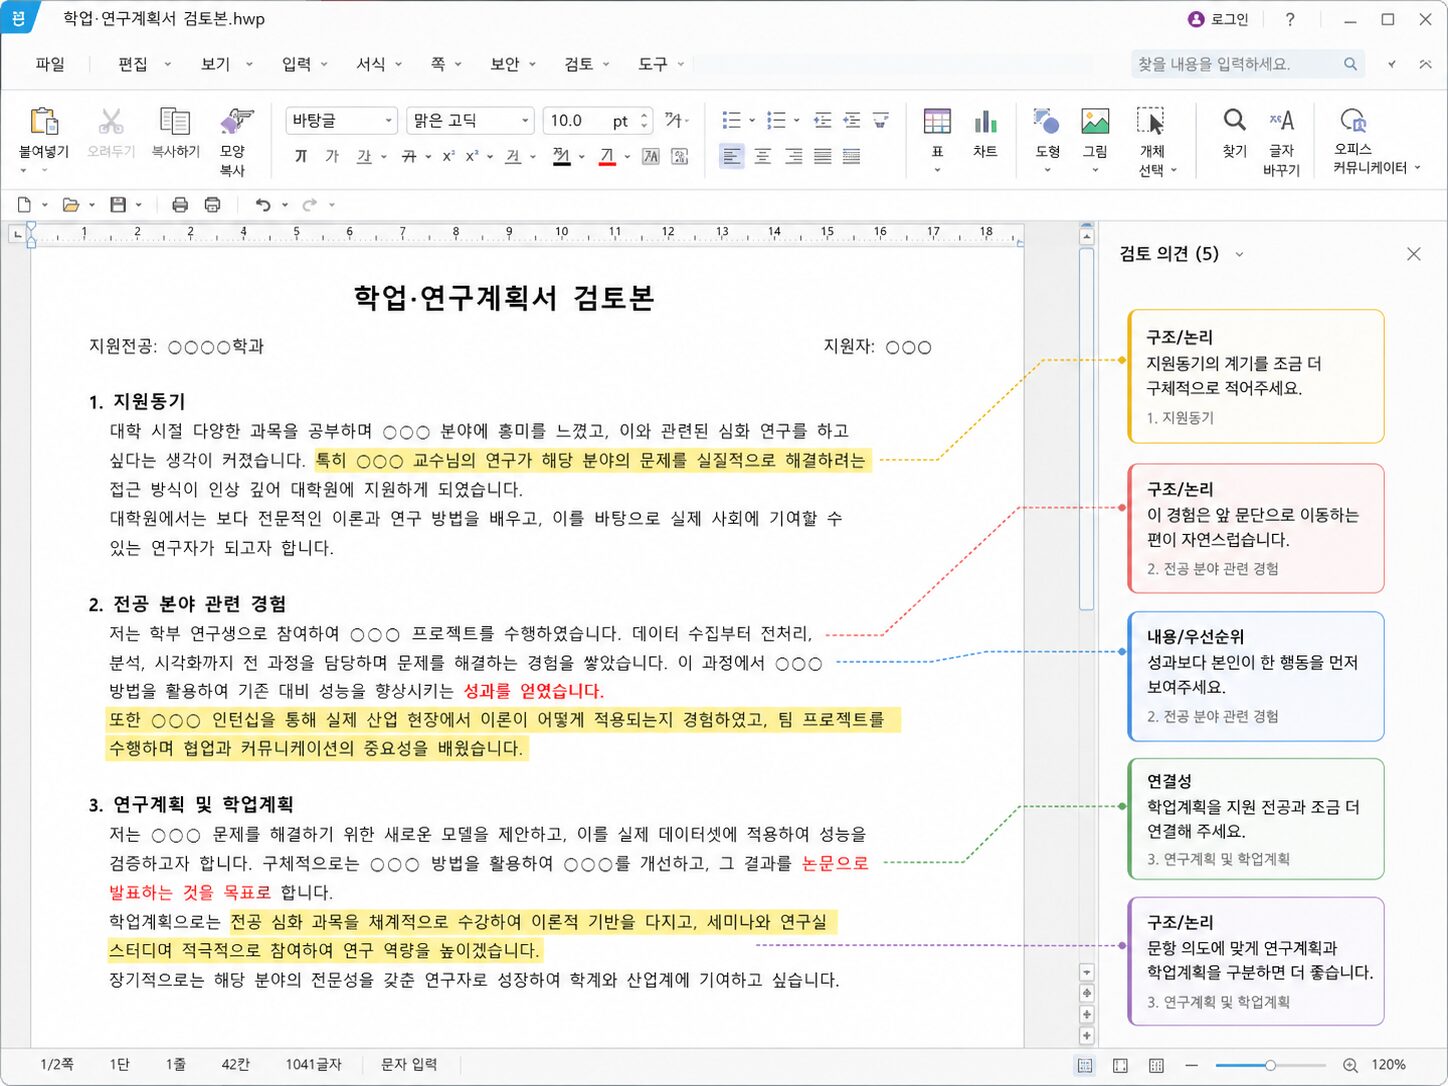Expand the bullet list dropdown arrow
This screenshot has width=1448, height=1086.
click(751, 121)
